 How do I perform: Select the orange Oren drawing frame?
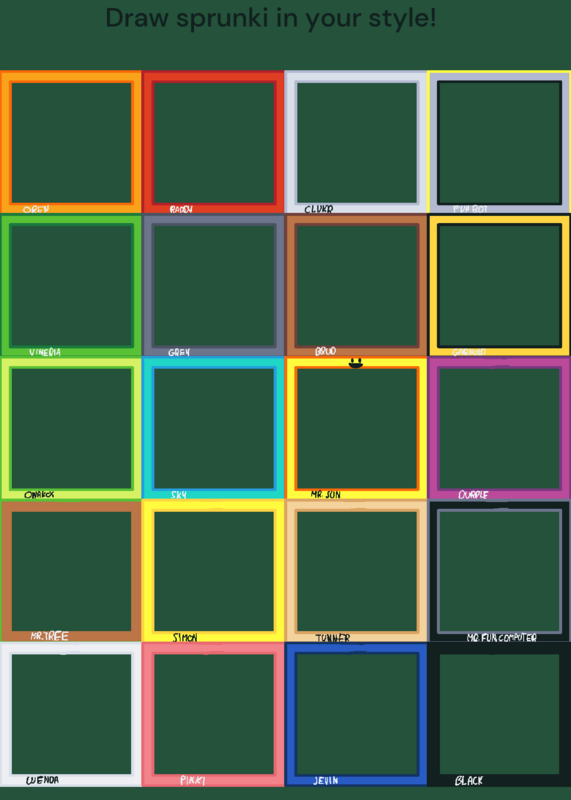(71, 142)
